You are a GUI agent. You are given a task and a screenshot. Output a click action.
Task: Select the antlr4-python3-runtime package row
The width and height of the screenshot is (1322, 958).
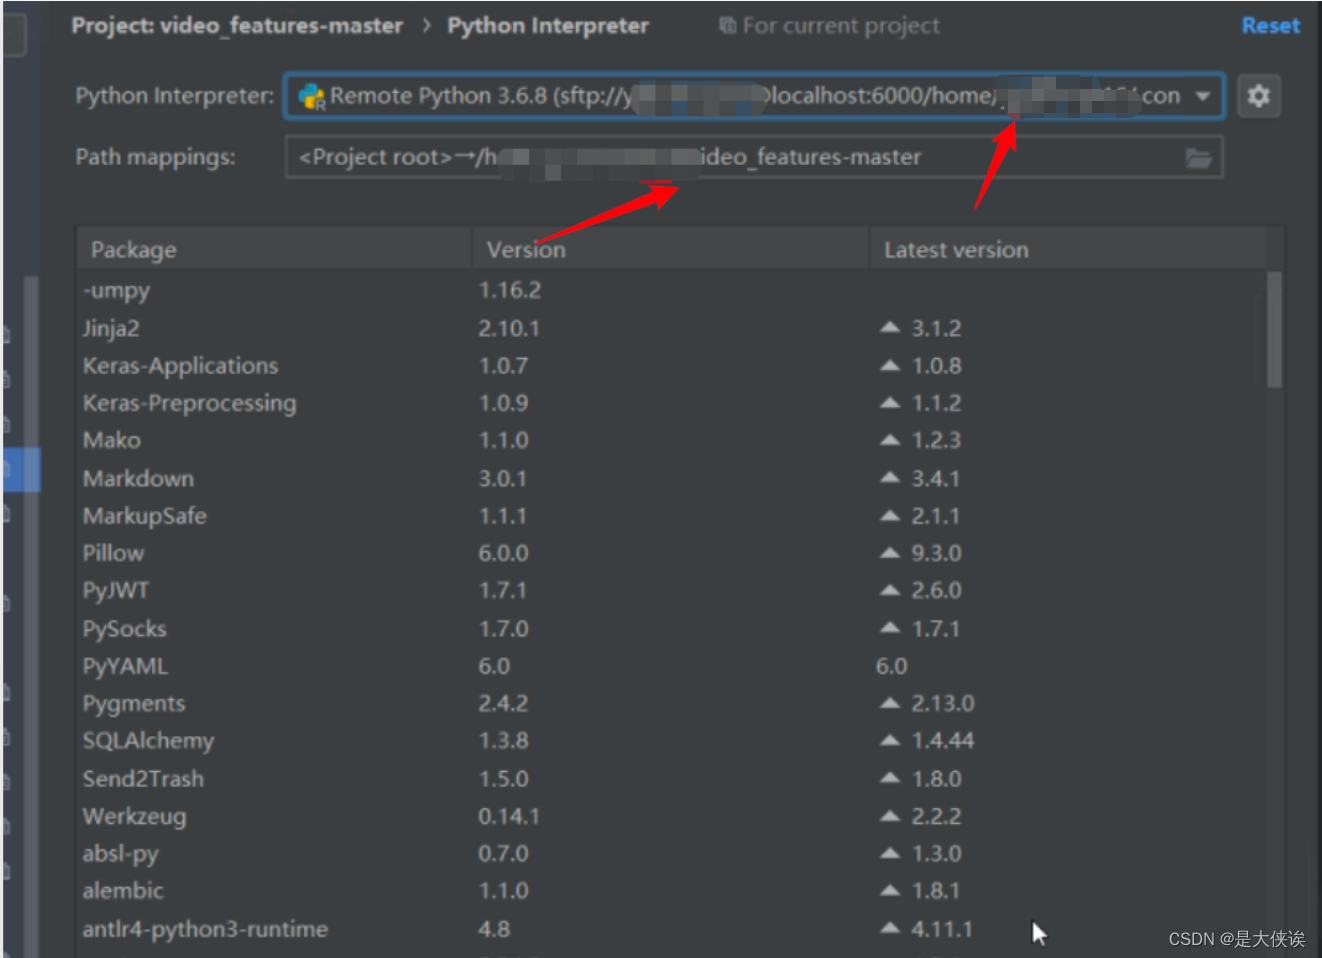click(672, 928)
